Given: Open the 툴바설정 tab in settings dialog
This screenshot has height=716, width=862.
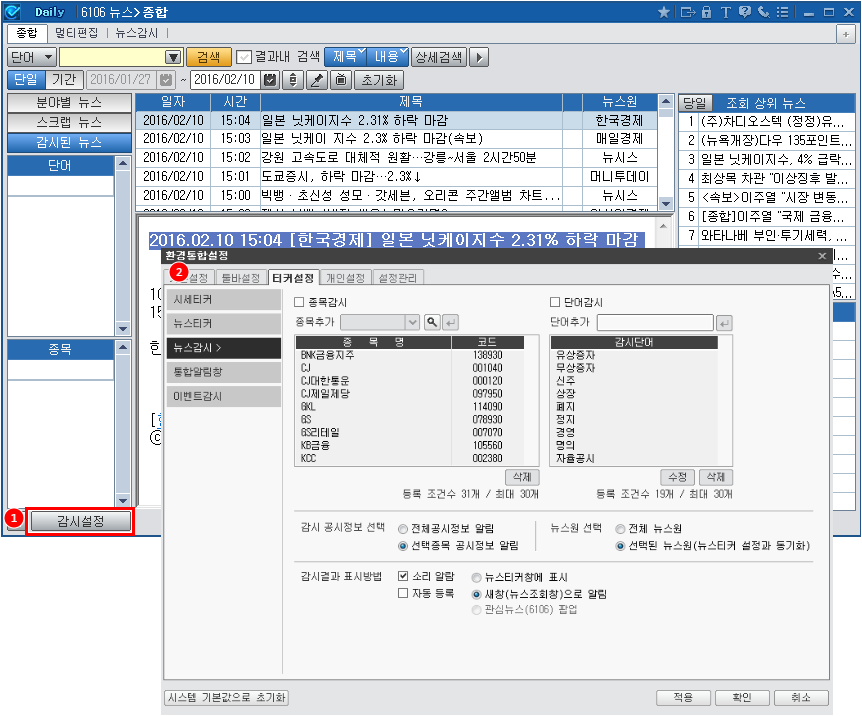Looking at the screenshot, I should click(240, 278).
